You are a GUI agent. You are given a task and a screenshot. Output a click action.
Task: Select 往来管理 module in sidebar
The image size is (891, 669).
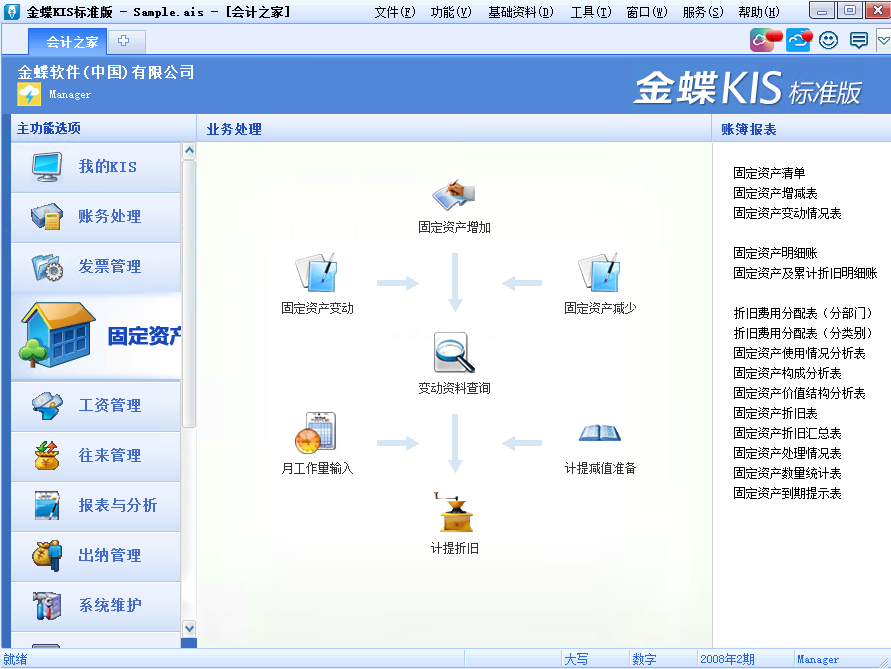pyautogui.click(x=95, y=455)
